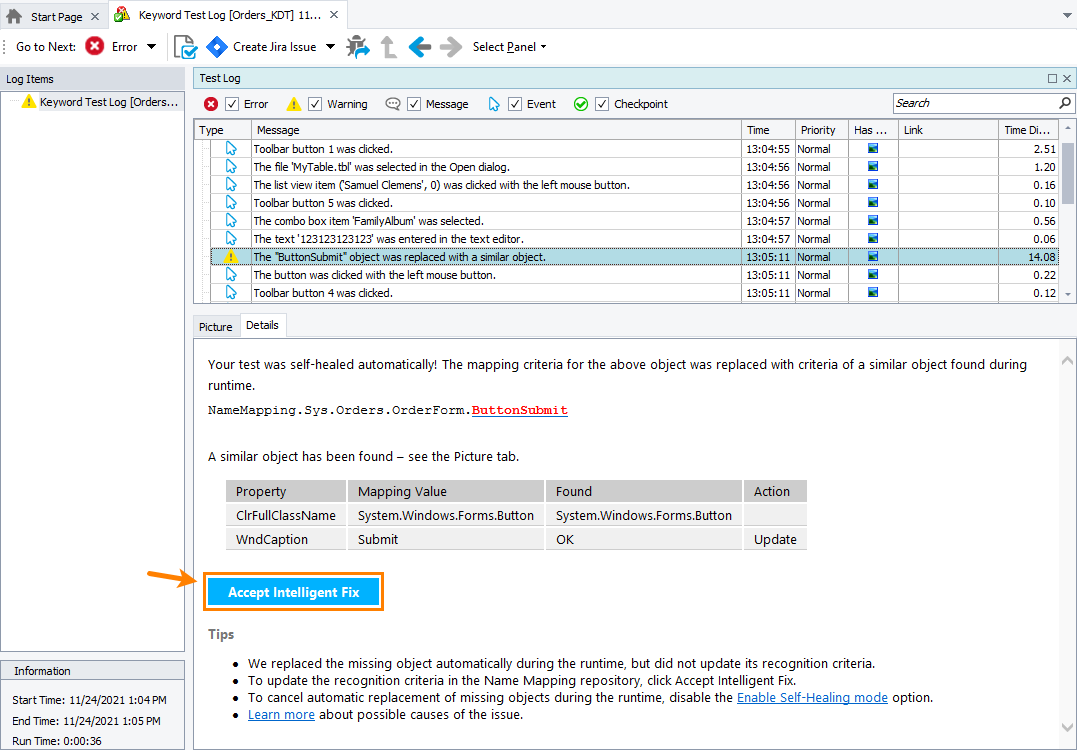Expand the Create Jira Issue dropdown arrow
The width and height of the screenshot is (1077, 750).
pyautogui.click(x=331, y=47)
